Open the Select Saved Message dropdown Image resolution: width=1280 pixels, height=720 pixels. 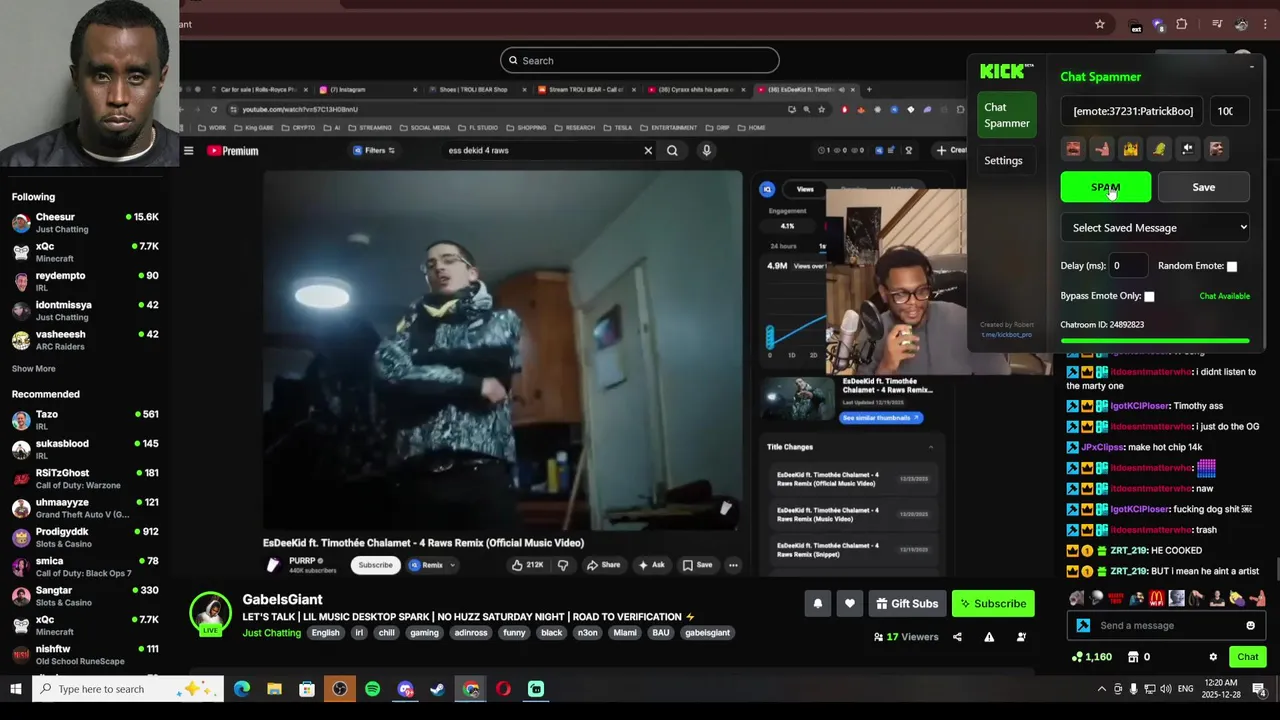click(x=1157, y=228)
